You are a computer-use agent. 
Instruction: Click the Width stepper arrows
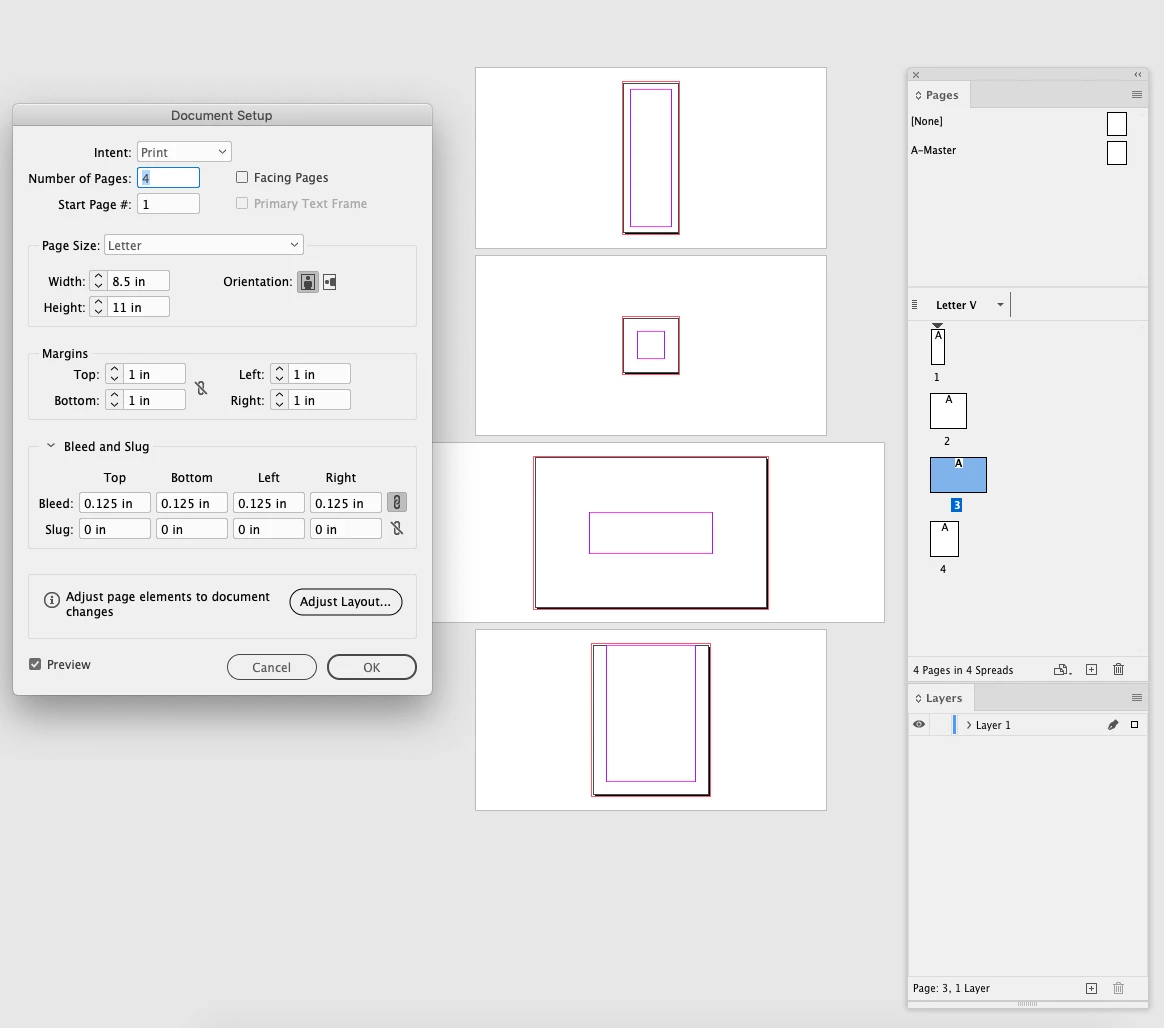[x=98, y=281]
